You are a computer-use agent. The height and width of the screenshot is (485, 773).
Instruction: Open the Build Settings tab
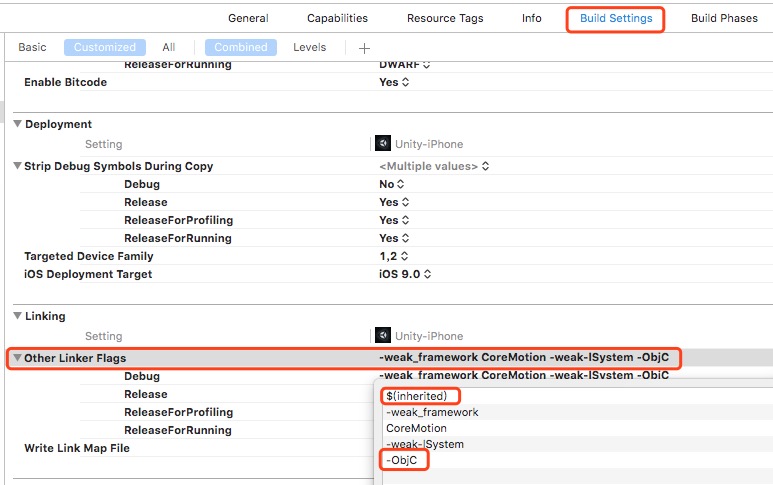point(616,18)
